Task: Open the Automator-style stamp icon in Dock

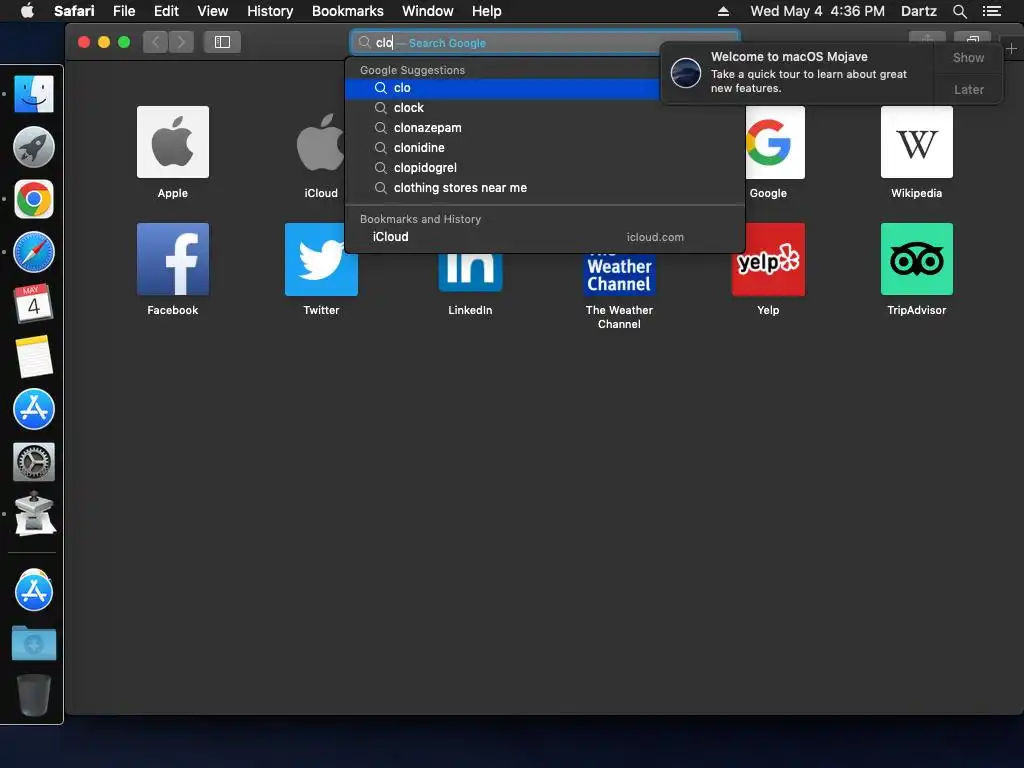Action: (34, 514)
